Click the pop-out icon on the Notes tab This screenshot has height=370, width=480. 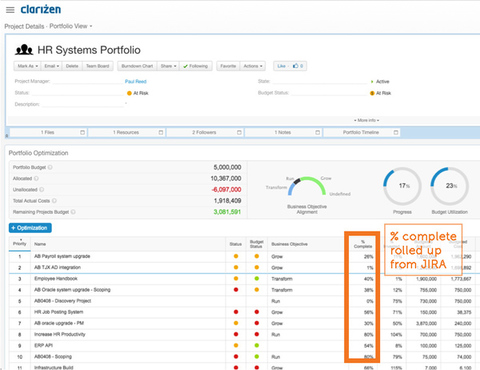pyautogui.click(x=318, y=132)
